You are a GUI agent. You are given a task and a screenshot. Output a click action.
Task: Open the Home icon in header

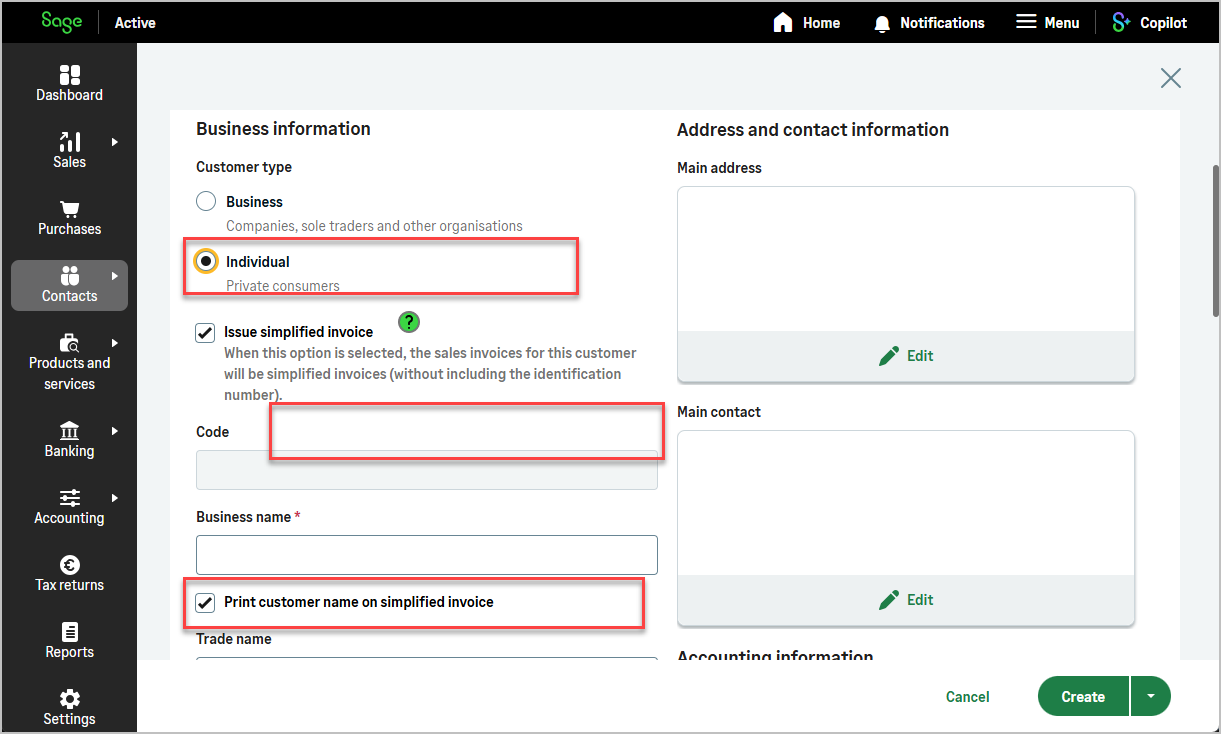click(x=783, y=22)
